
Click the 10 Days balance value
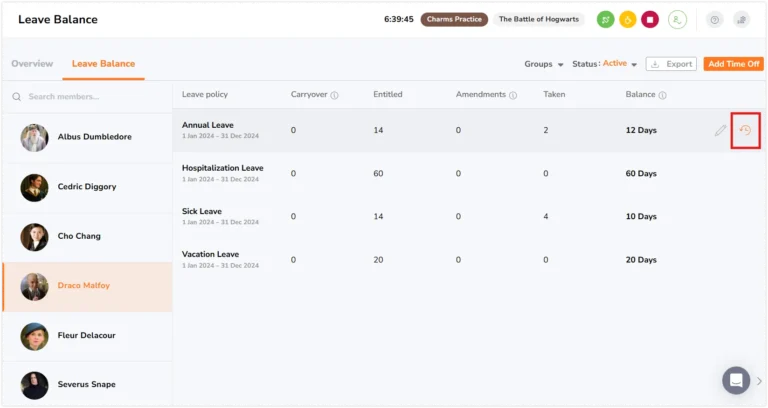(641, 216)
